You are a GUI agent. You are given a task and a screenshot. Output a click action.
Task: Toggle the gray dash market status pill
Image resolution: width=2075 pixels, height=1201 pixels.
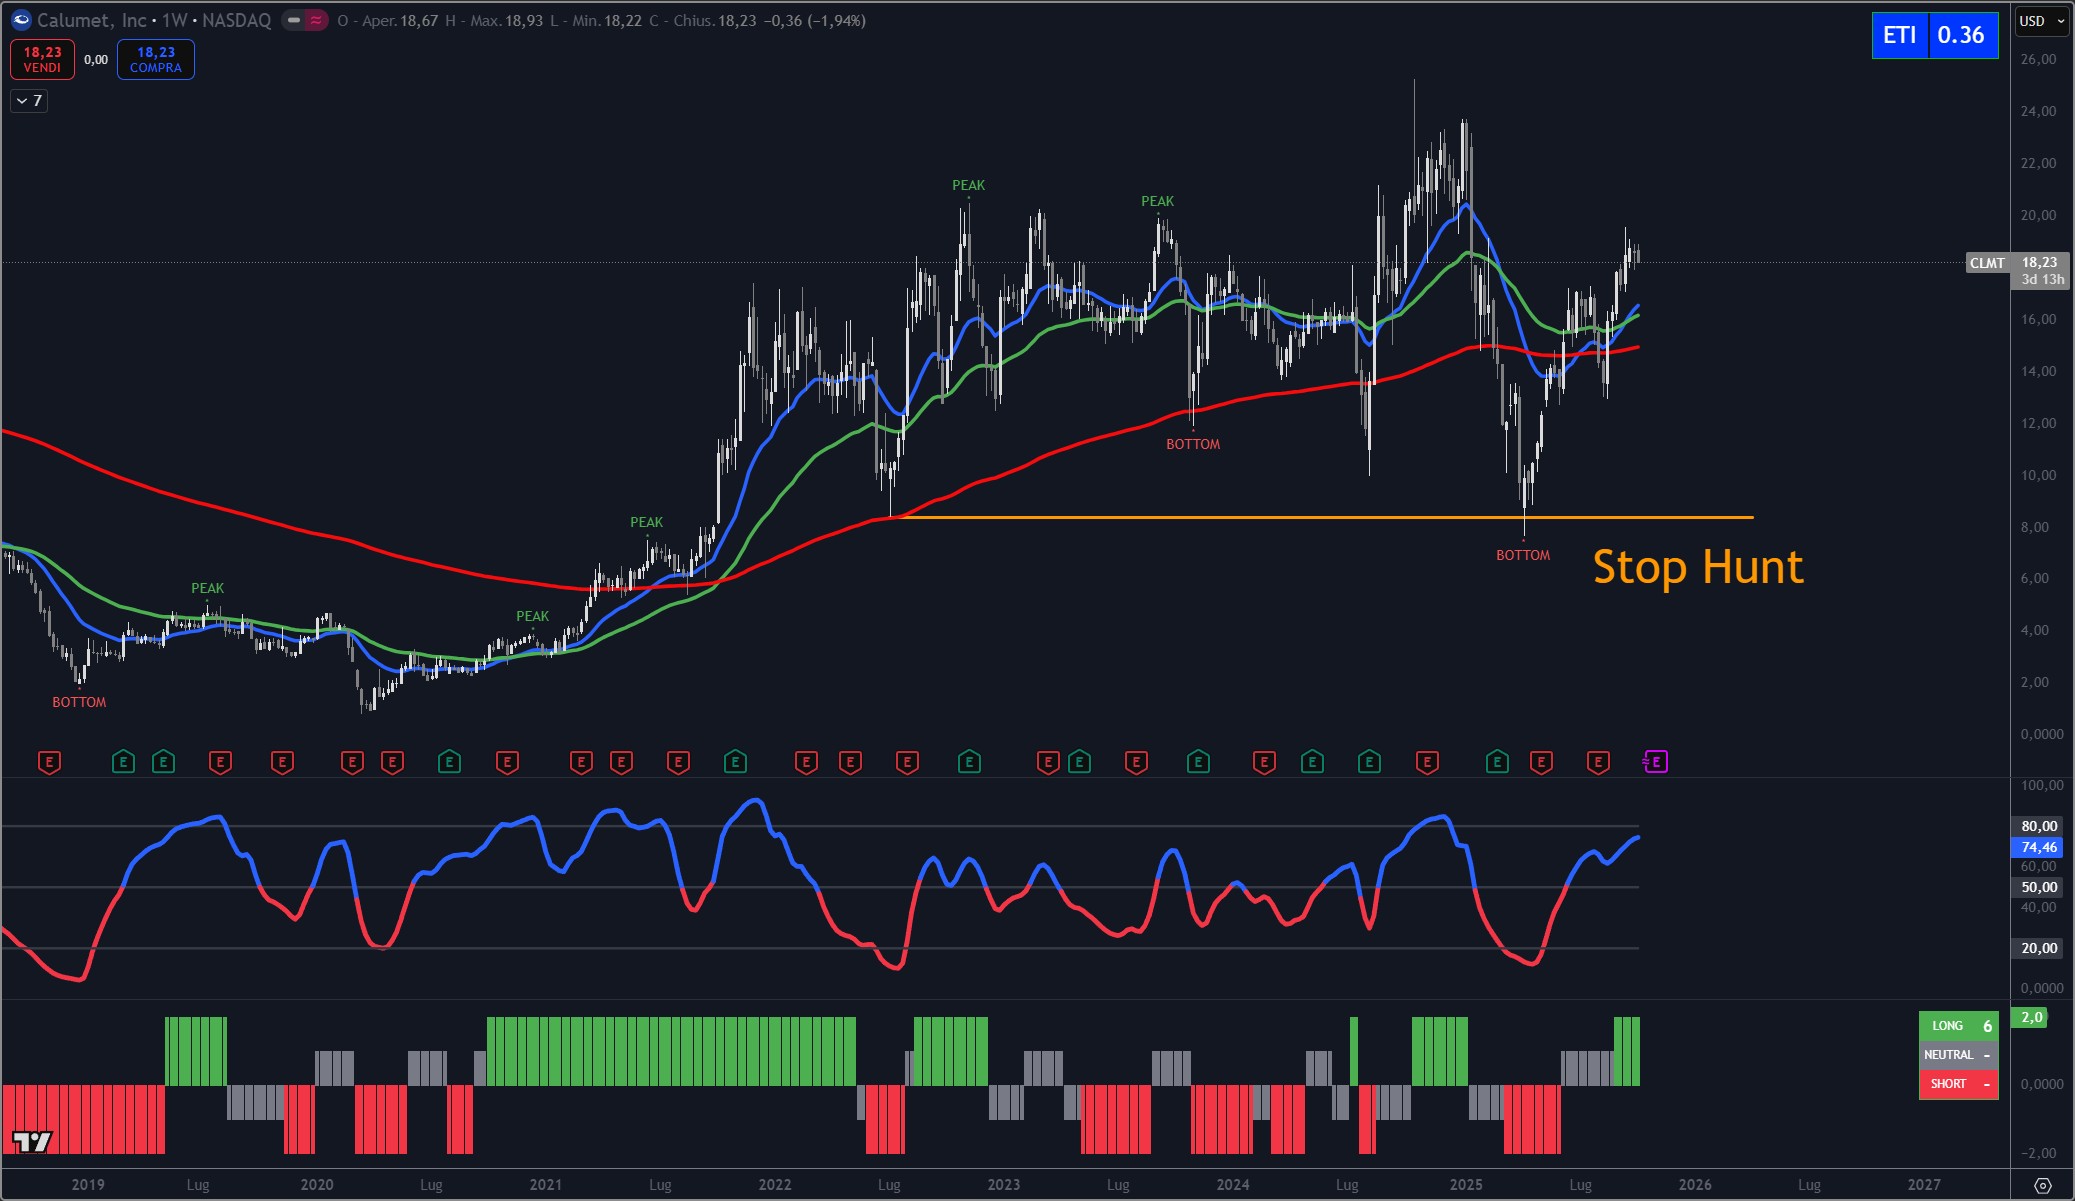click(294, 20)
